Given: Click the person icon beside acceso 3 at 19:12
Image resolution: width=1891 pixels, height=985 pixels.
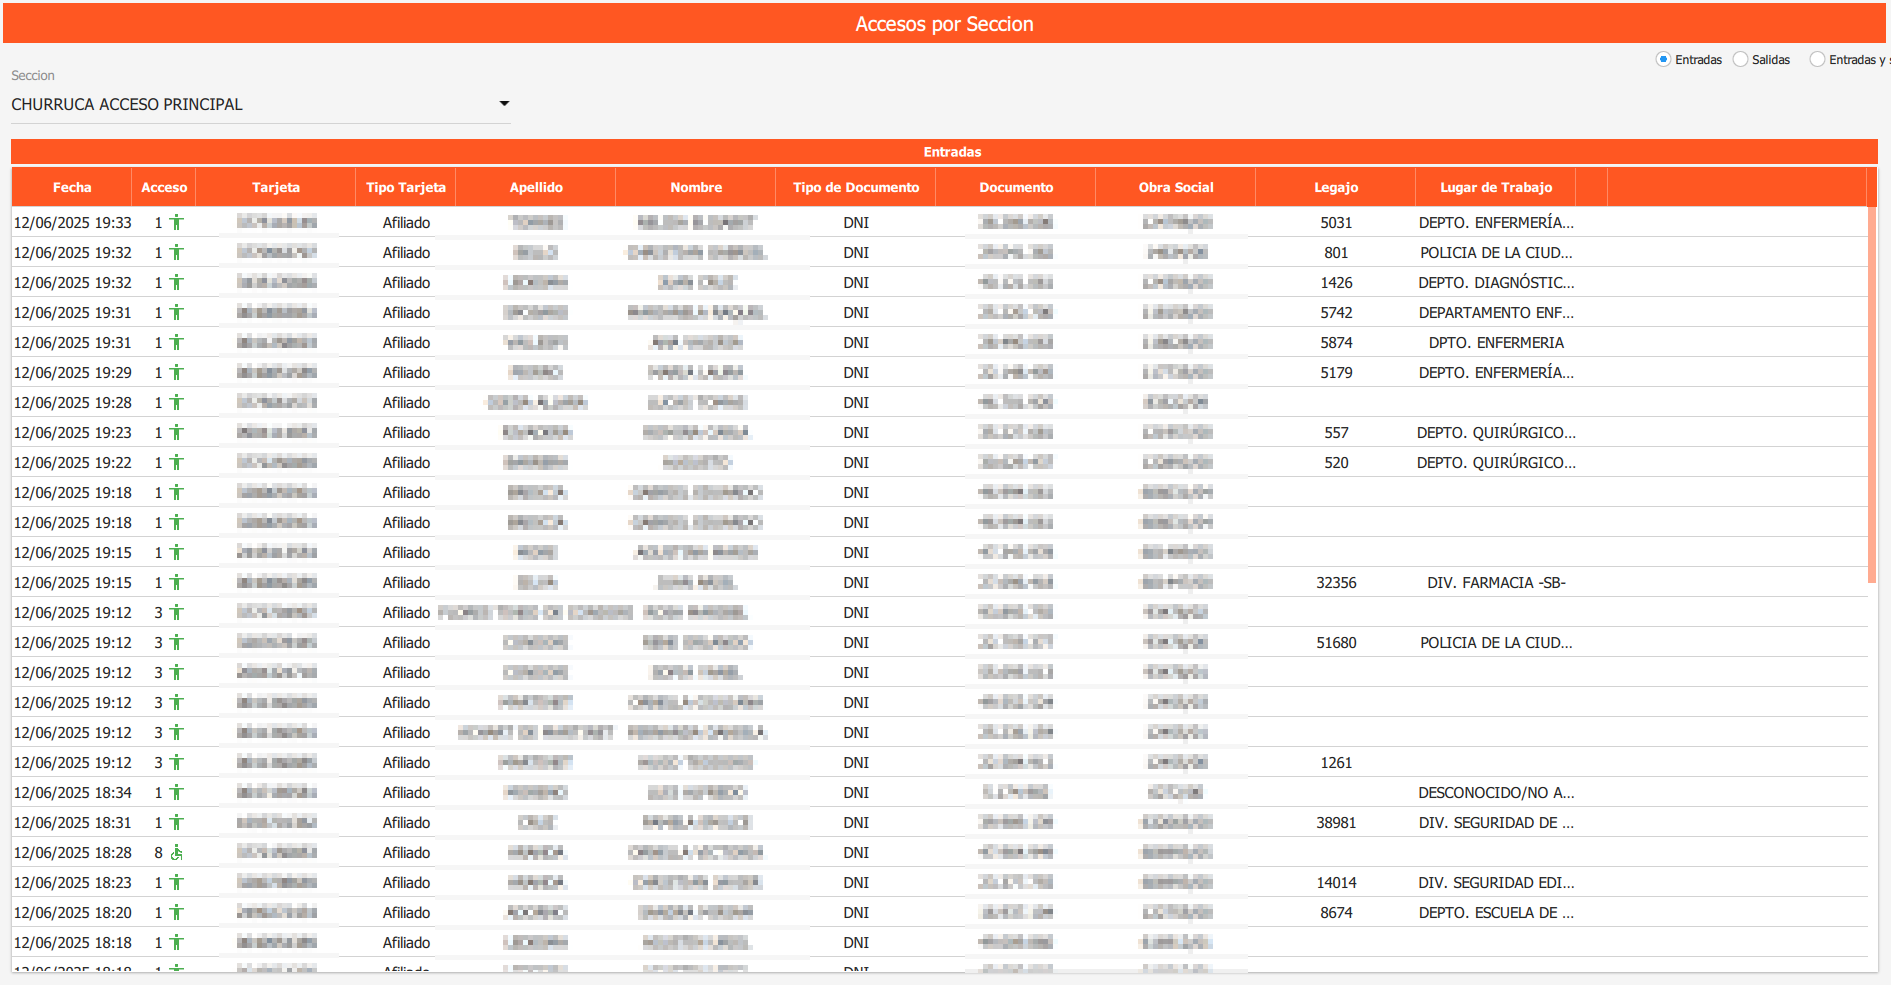Looking at the screenshot, I should coord(177,612).
